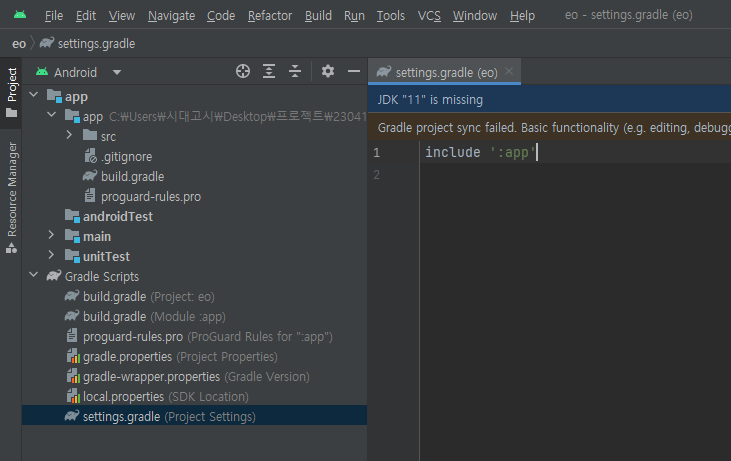Click the elephant icon on settings.gradle tab
Screen dimensions: 731x461
(384, 71)
